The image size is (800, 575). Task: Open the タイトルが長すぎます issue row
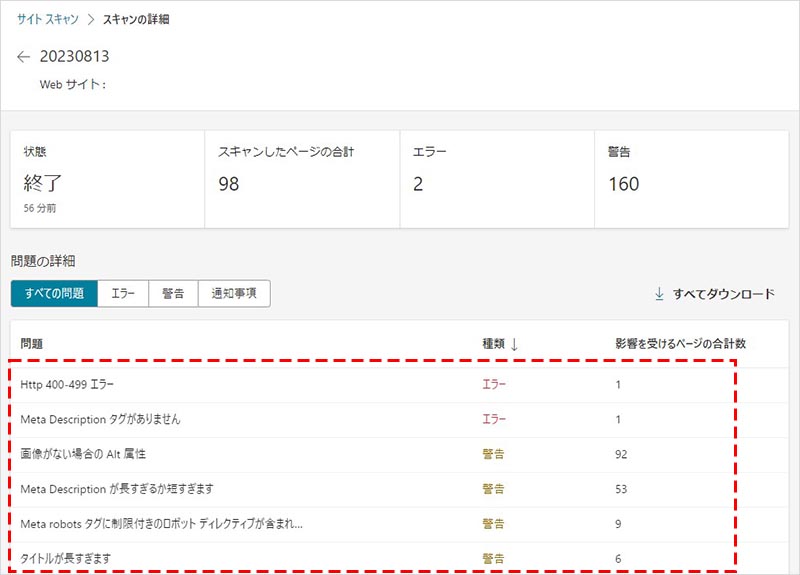click(66, 558)
